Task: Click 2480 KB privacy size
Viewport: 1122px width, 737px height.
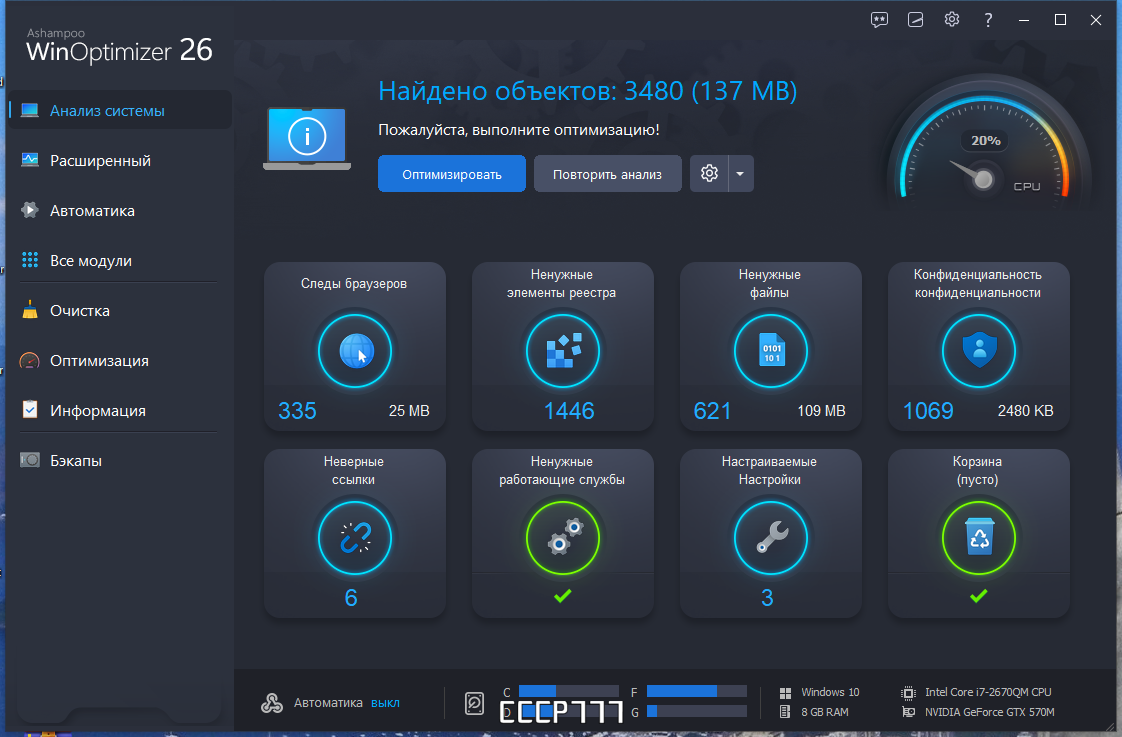Action: (x=1025, y=411)
